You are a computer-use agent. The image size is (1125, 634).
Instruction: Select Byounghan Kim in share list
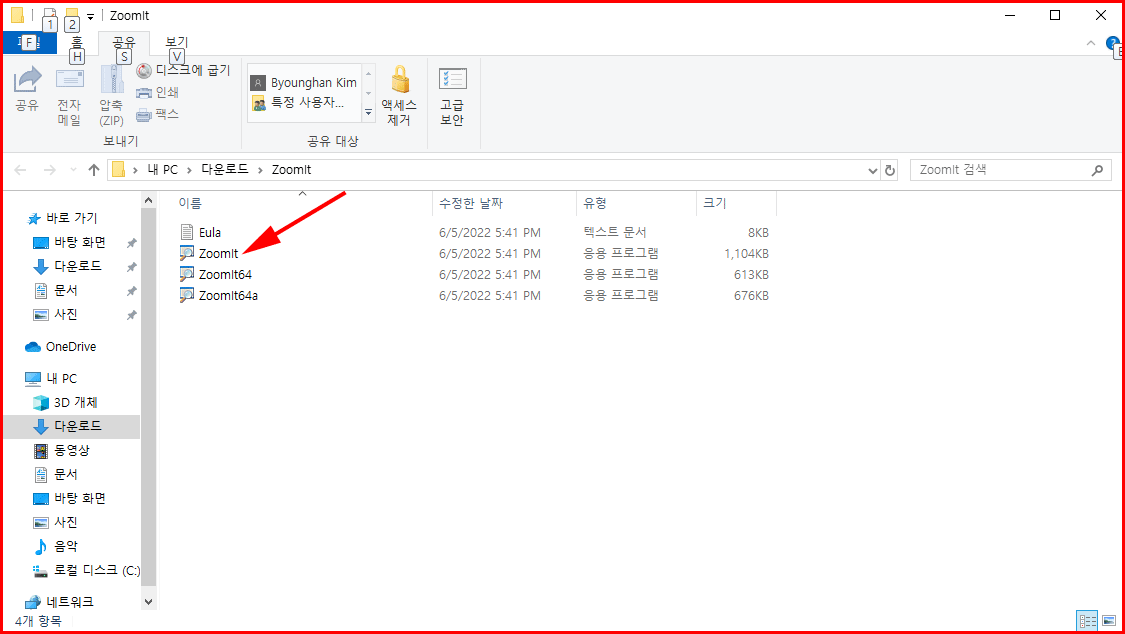[x=303, y=82]
